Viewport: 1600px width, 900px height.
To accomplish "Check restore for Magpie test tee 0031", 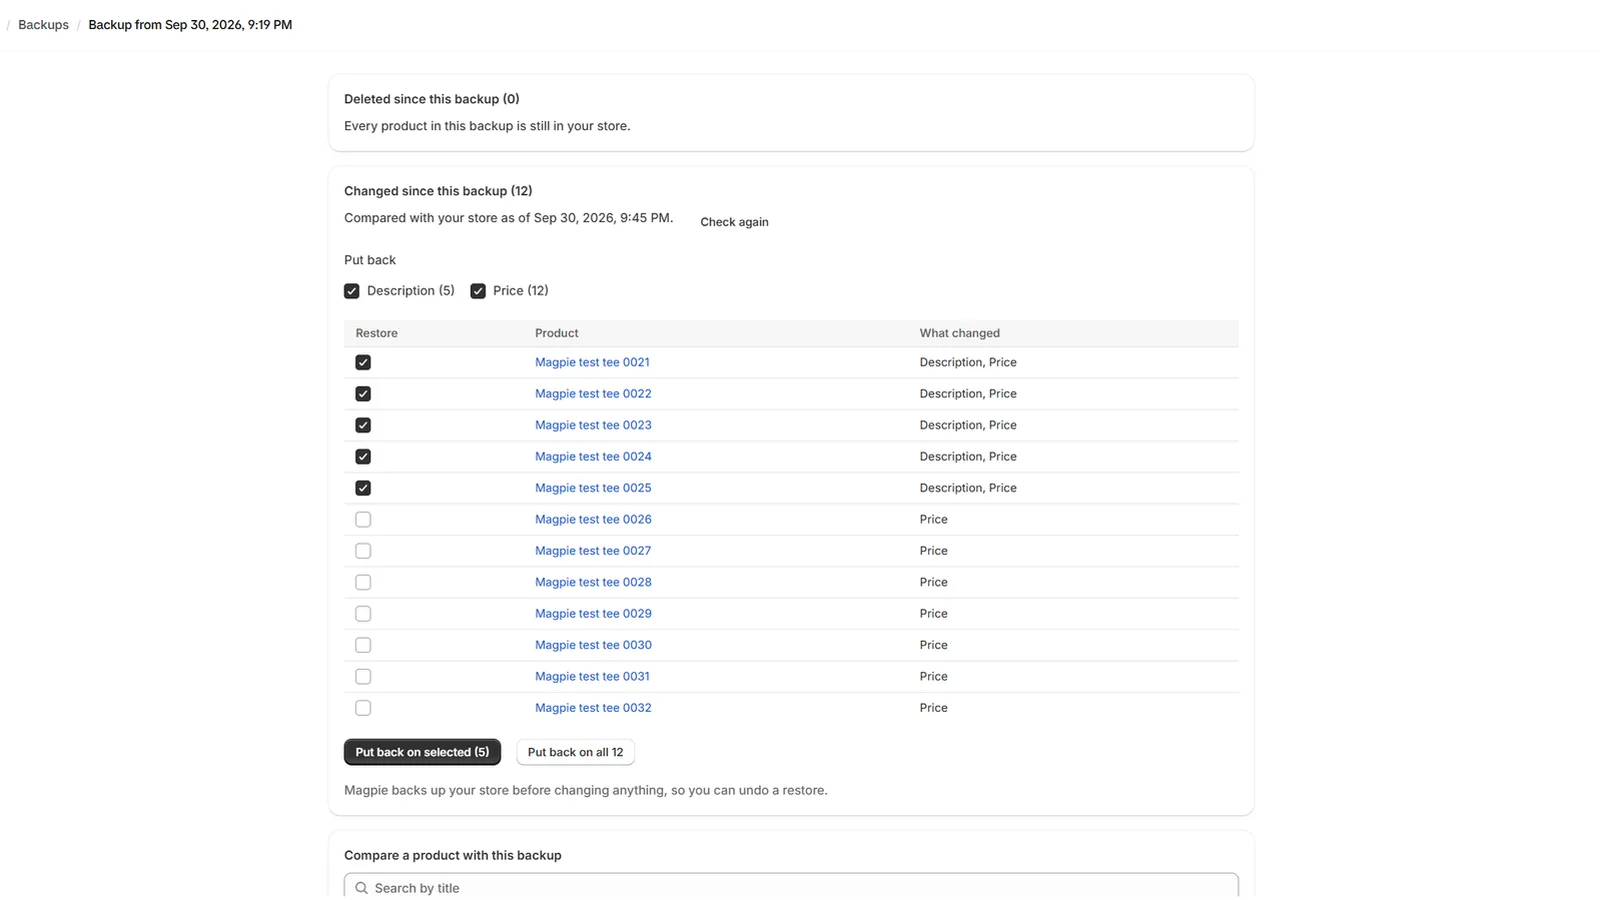I will (363, 677).
